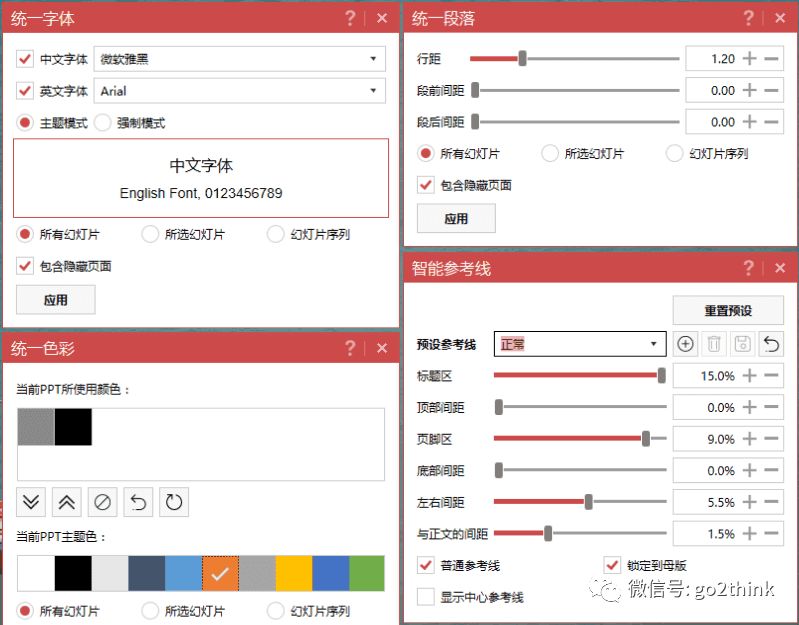
Task: Increase 段前间距 with the plus icon
Action: click(x=749, y=90)
